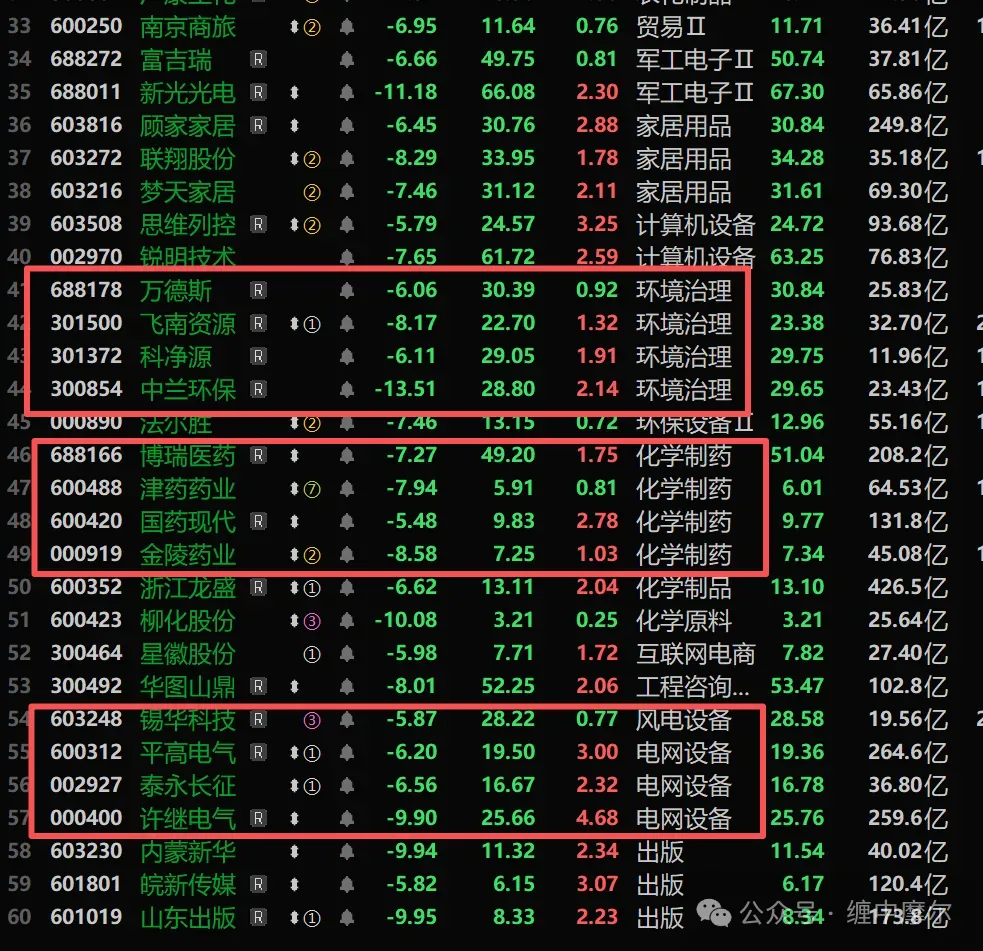Image resolution: width=983 pixels, height=951 pixels.
Task: Click the R badge next to 富吉瑞
Action: [x=258, y=60]
